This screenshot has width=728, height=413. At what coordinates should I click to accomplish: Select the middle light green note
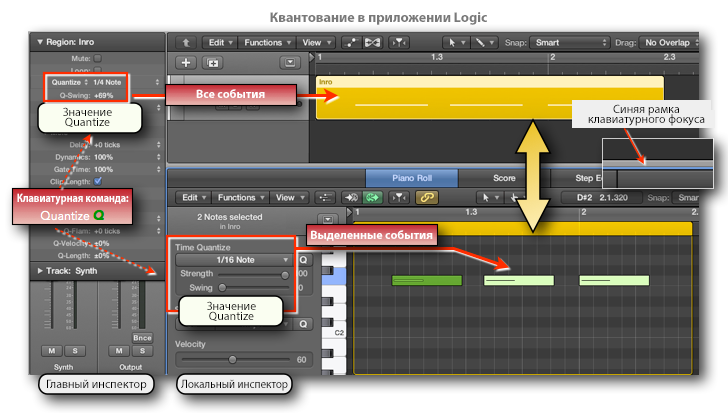(x=519, y=280)
